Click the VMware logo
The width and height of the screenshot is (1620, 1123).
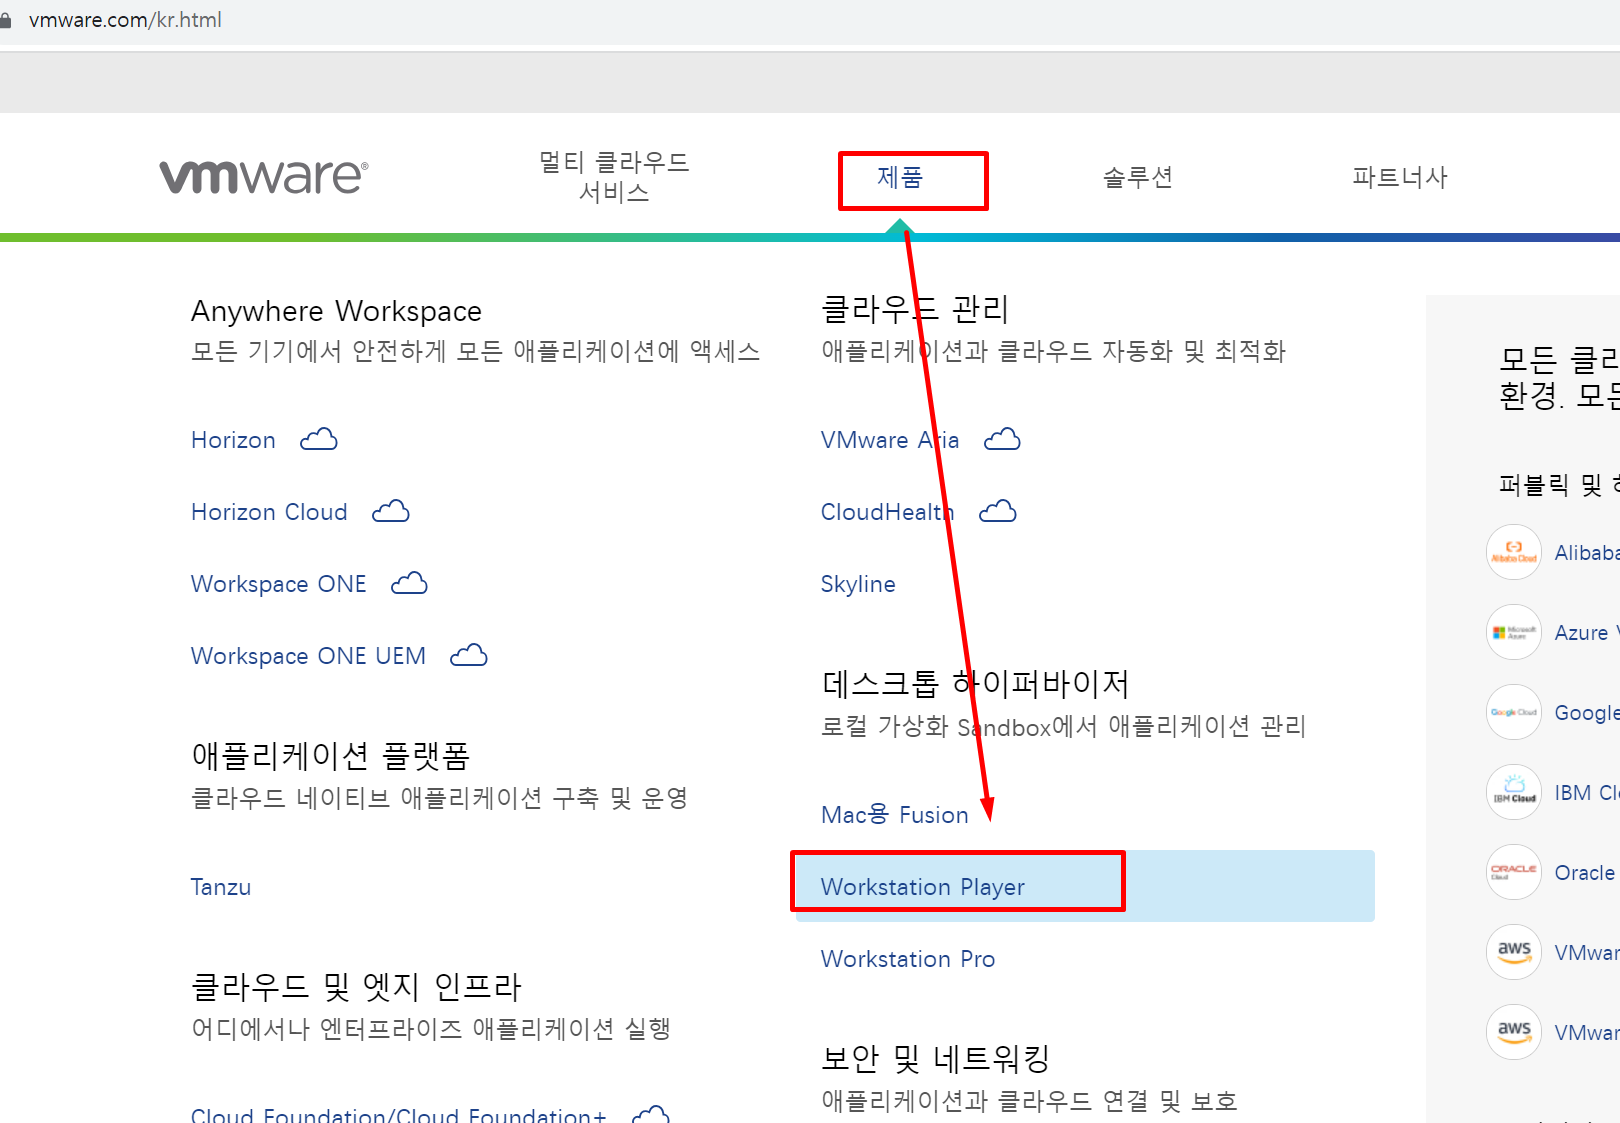[264, 177]
